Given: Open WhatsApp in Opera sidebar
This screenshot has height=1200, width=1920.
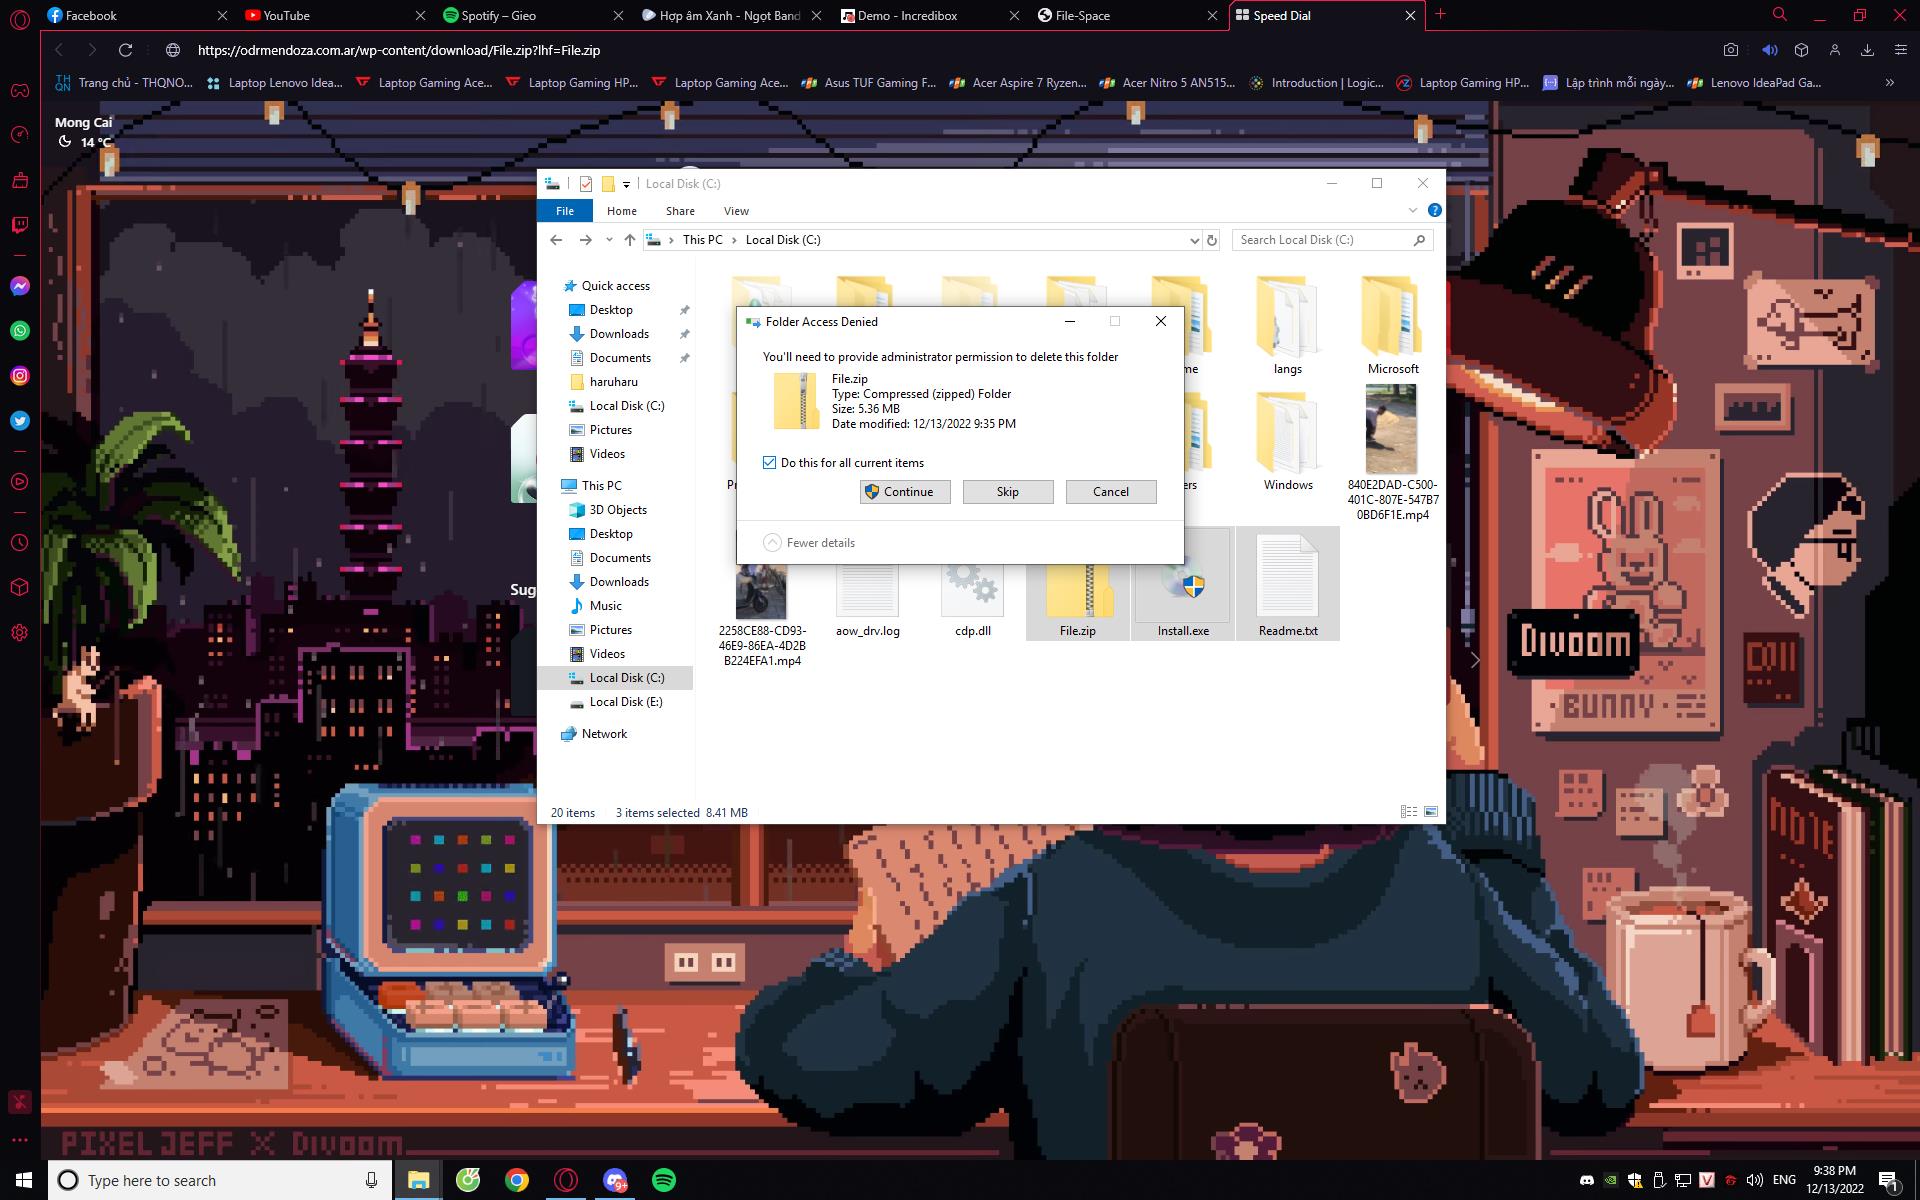Looking at the screenshot, I should pyautogui.click(x=20, y=331).
